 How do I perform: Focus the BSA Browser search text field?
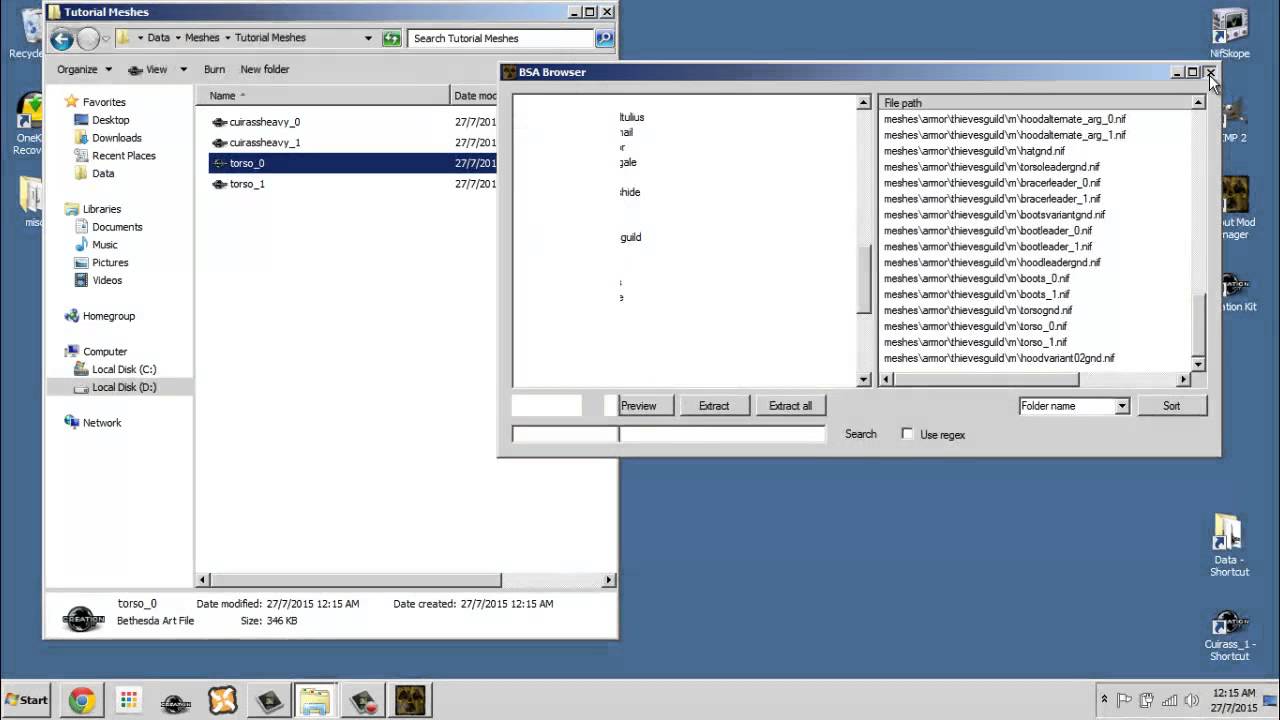click(x=668, y=434)
